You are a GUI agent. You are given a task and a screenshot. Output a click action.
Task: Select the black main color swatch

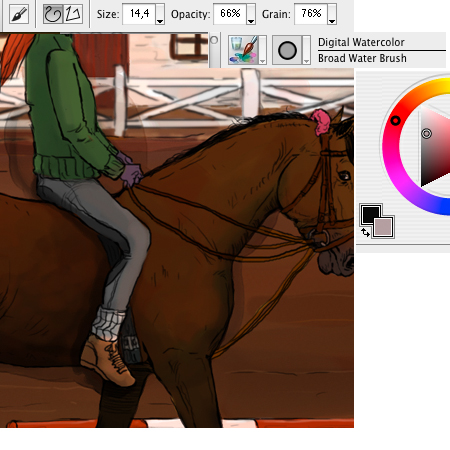(x=371, y=214)
